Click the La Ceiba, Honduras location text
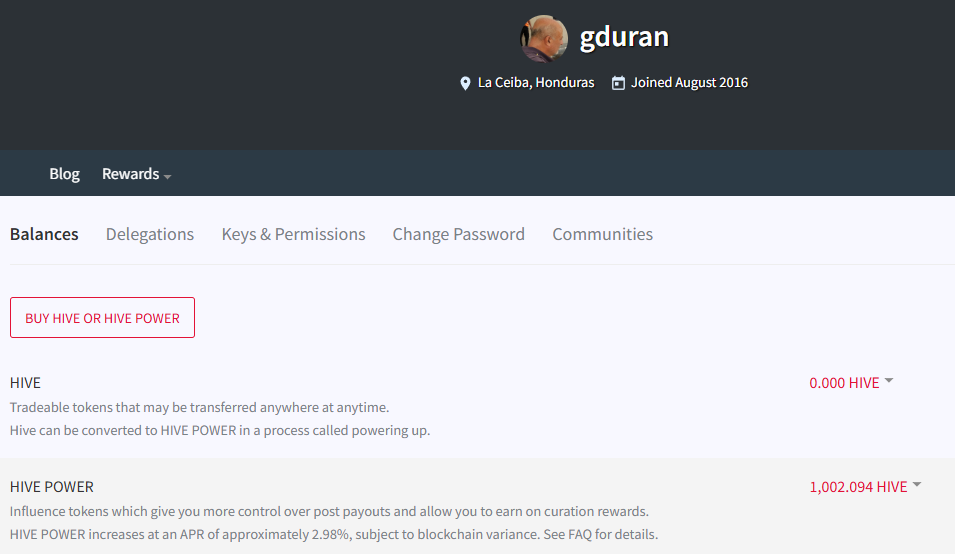Screen dimensions: 955x554 536,83
